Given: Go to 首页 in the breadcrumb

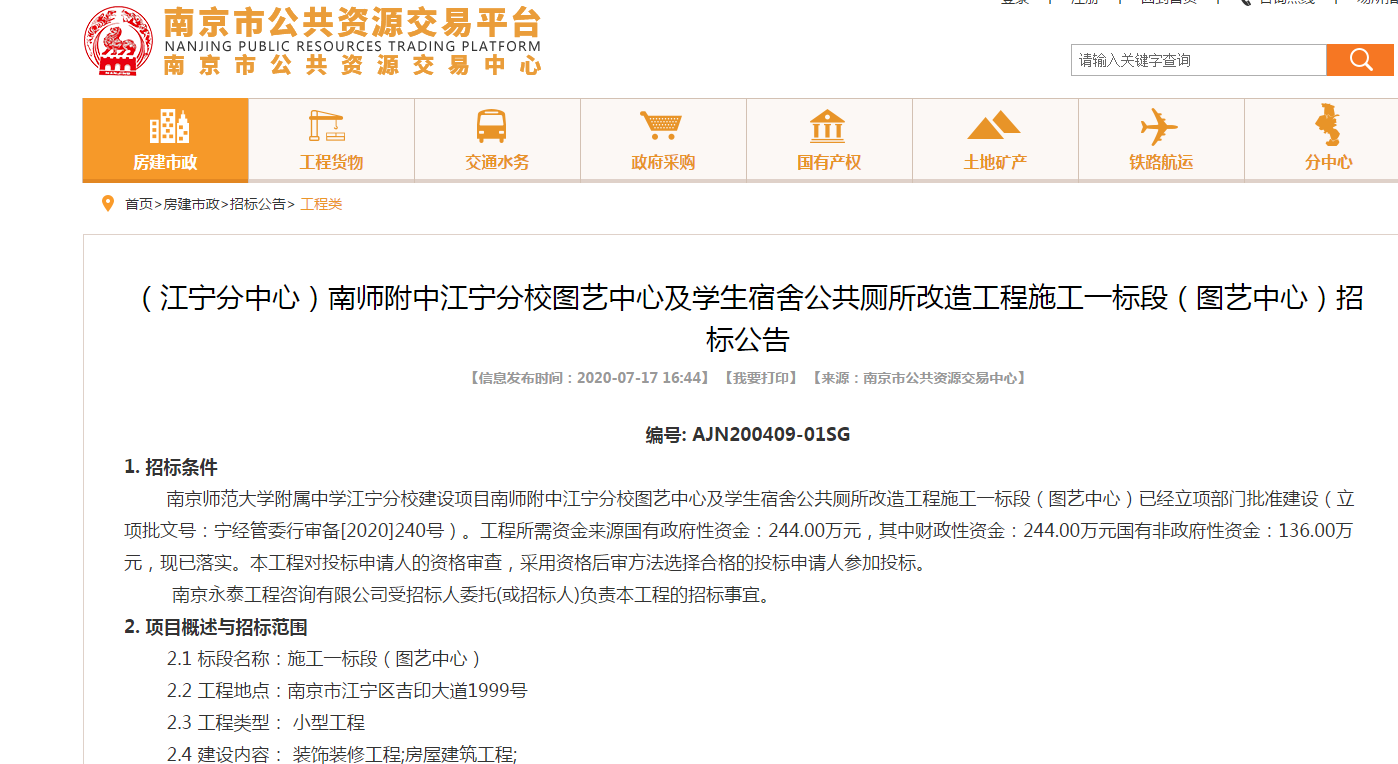Looking at the screenshot, I should tap(139, 204).
